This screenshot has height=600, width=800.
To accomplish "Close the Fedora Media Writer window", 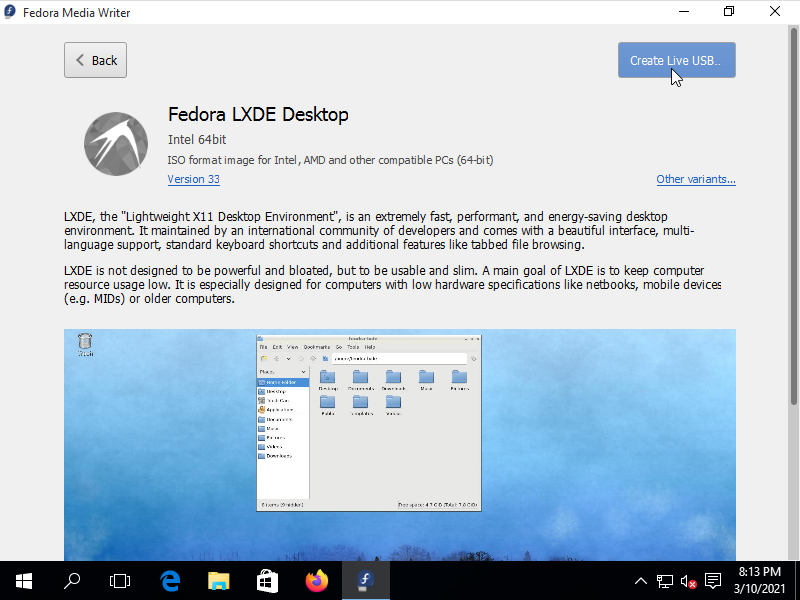I will [x=774, y=12].
